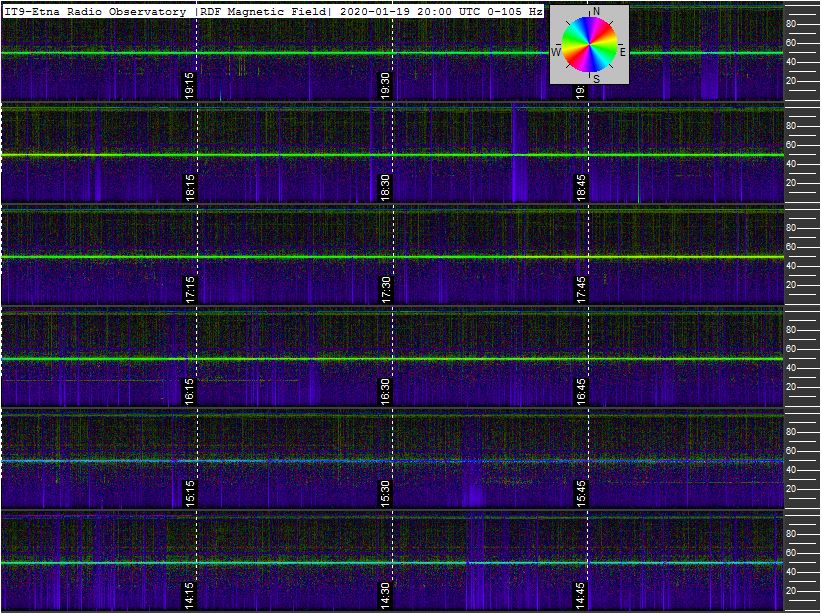
Task: Select the 18:30 time marker label
Action: coord(386,187)
